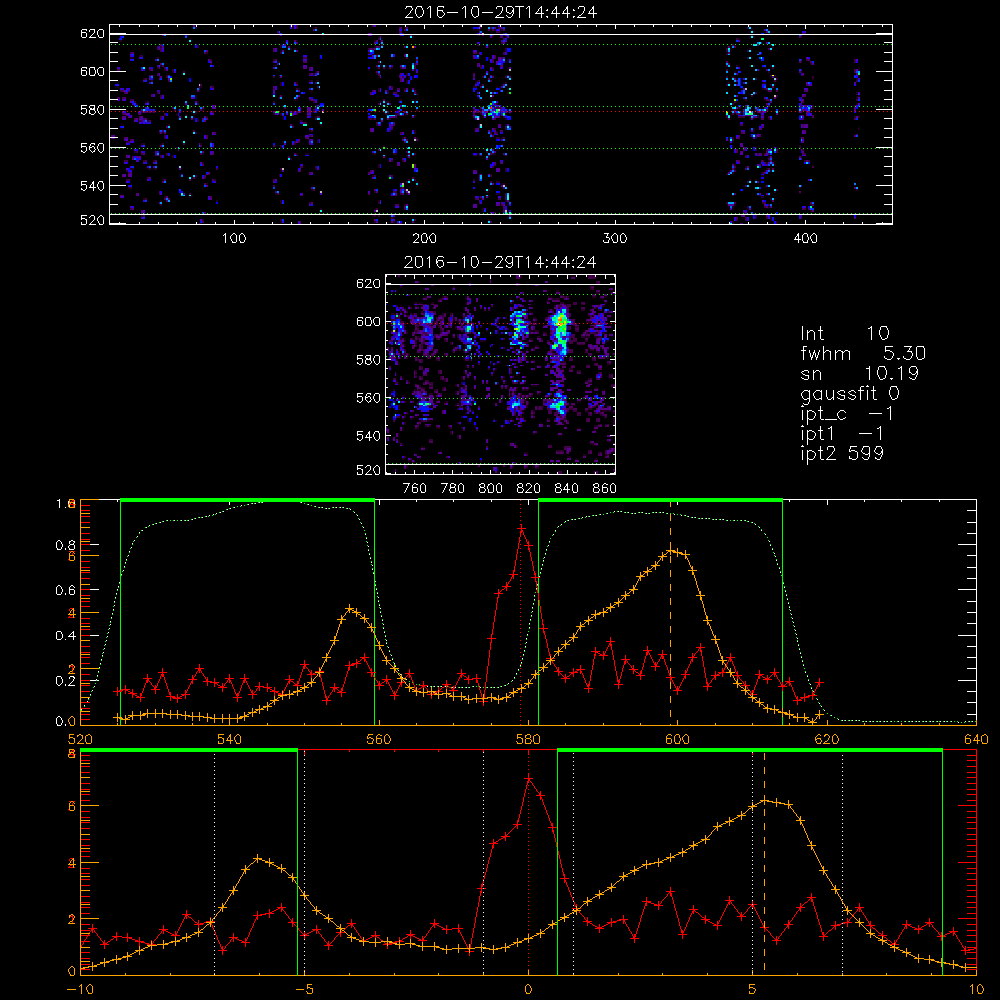
Task: Click x-axis label 800 of middle image
Action: pos(491,489)
